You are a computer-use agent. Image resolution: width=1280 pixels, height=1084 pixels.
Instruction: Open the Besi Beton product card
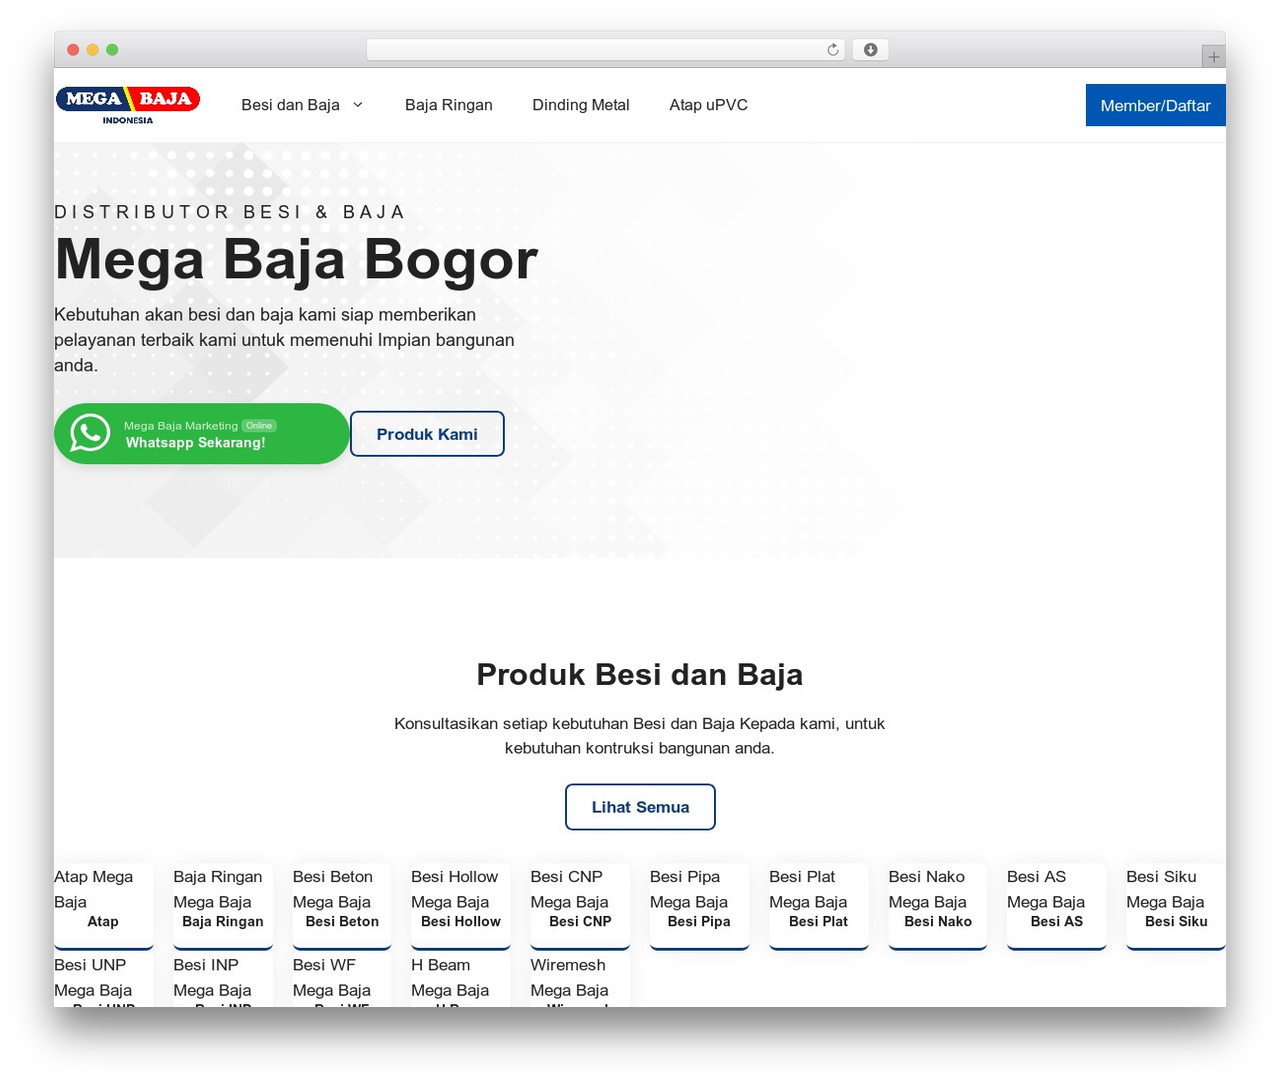(x=342, y=906)
